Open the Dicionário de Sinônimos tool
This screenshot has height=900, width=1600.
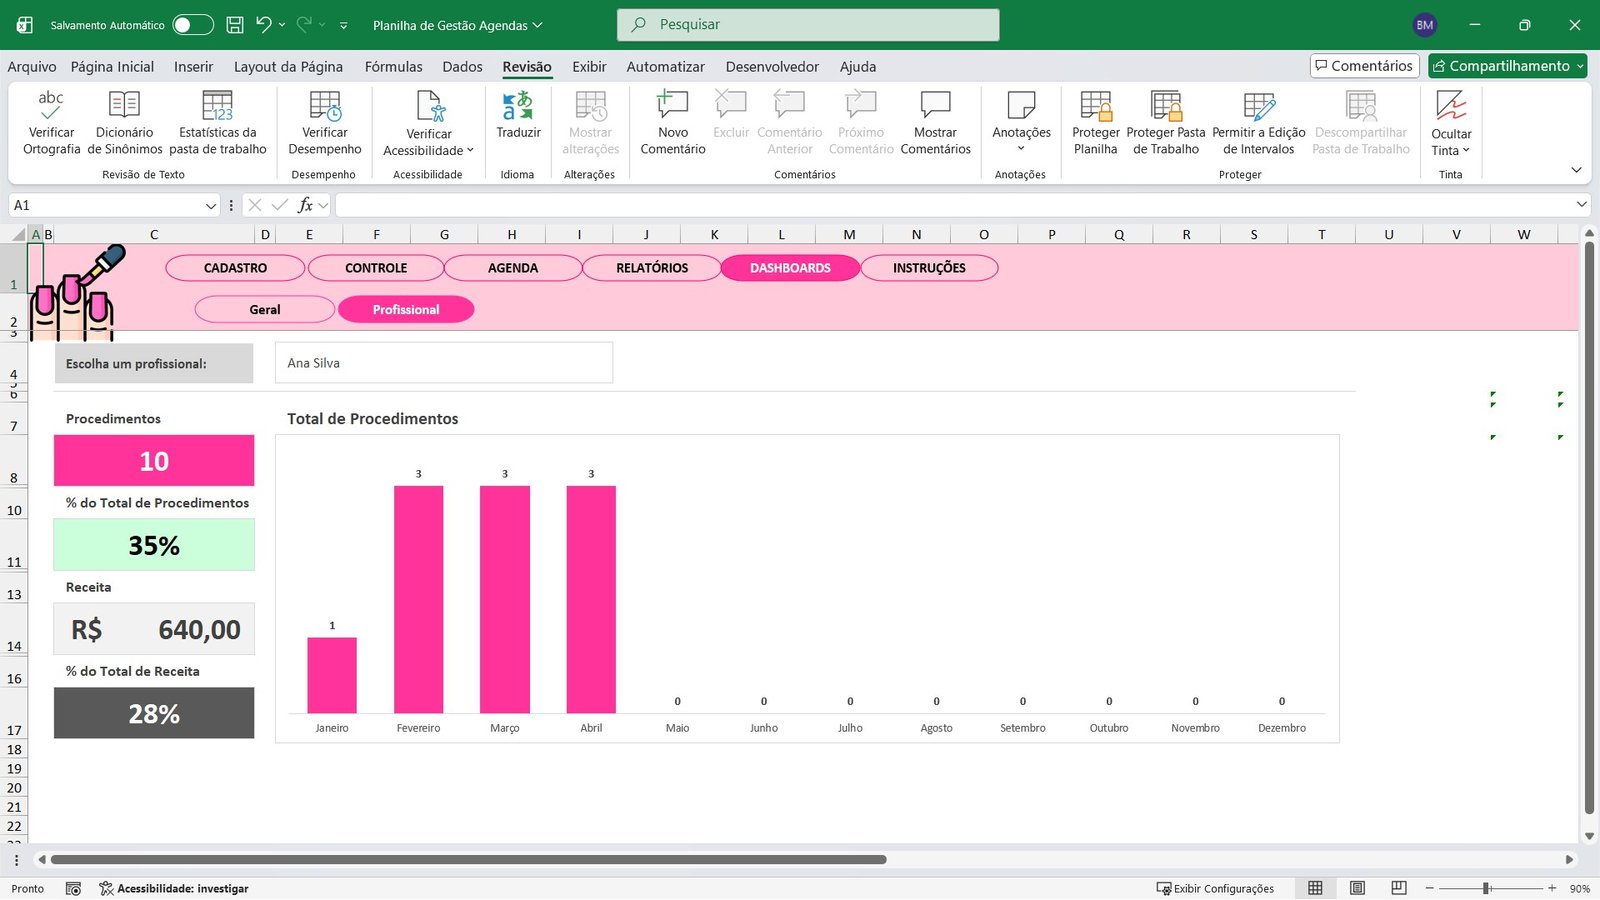(123, 124)
